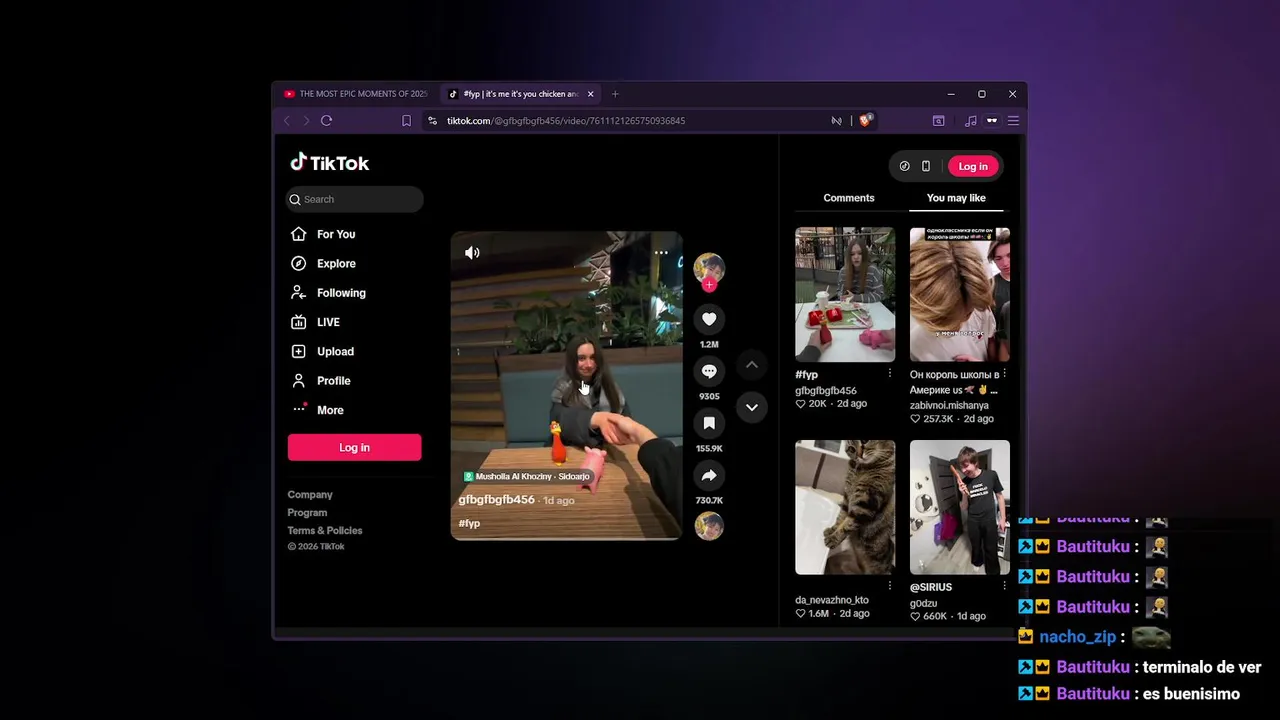Click the #fyp hashtag on video
The width and height of the screenshot is (1280, 720).
pyautogui.click(x=469, y=523)
